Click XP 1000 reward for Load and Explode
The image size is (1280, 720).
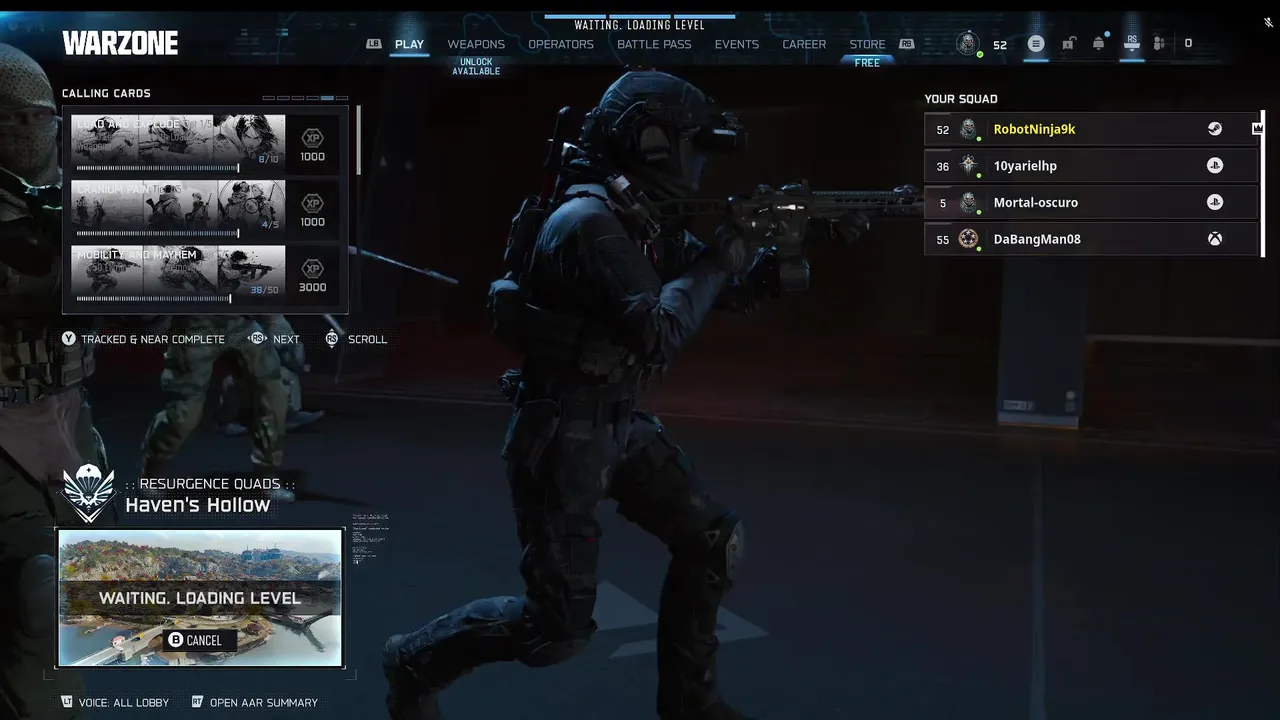click(x=313, y=143)
